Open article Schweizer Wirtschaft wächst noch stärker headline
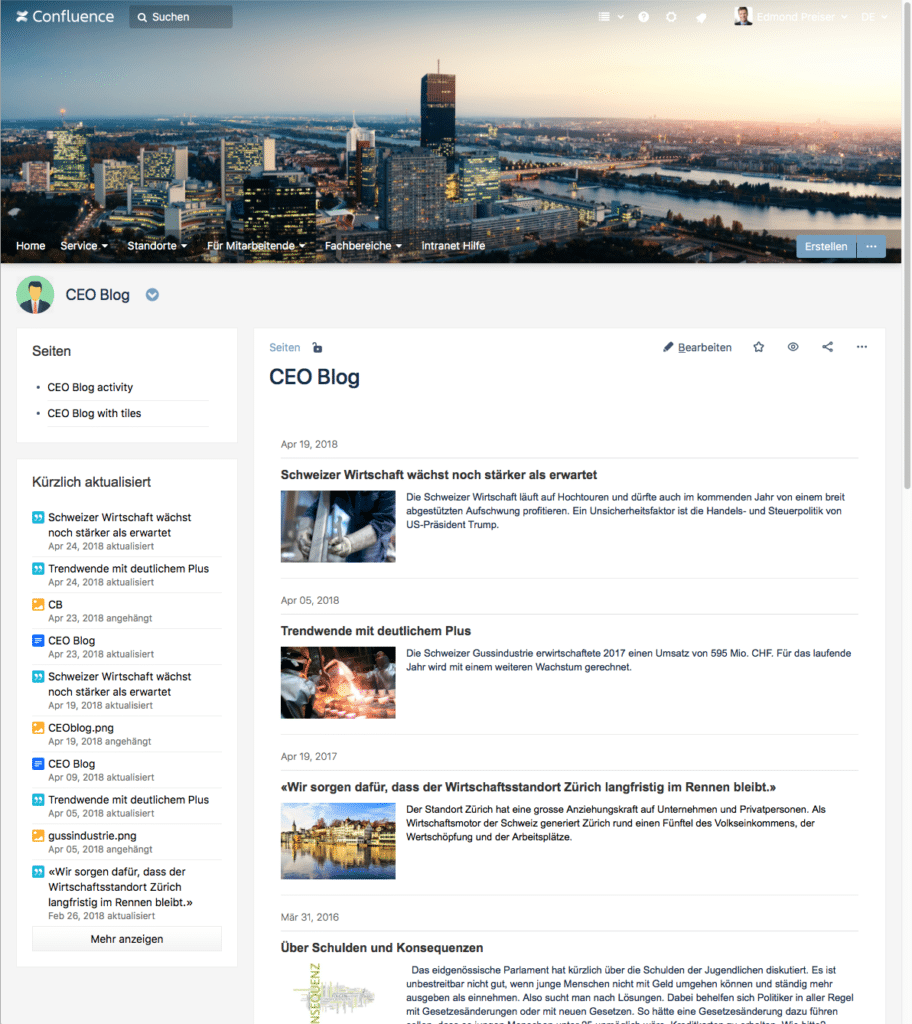This screenshot has width=912, height=1024. click(x=439, y=475)
